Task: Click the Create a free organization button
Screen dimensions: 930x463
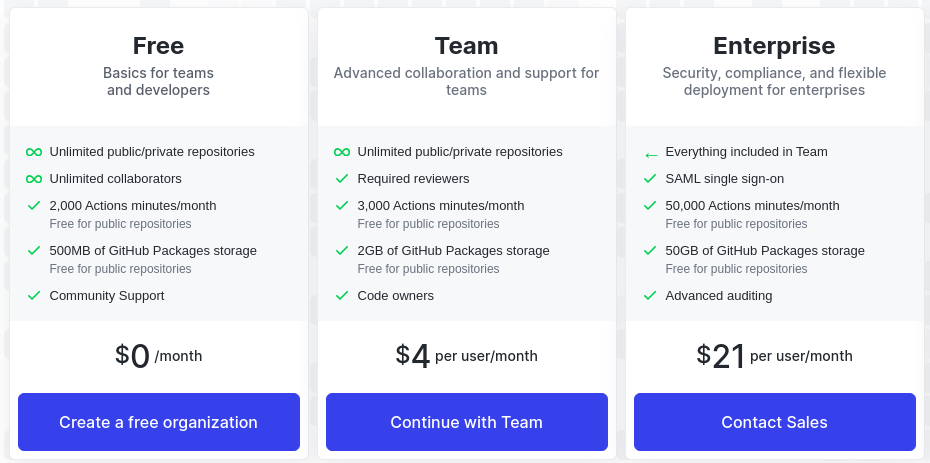Action: coord(159,422)
